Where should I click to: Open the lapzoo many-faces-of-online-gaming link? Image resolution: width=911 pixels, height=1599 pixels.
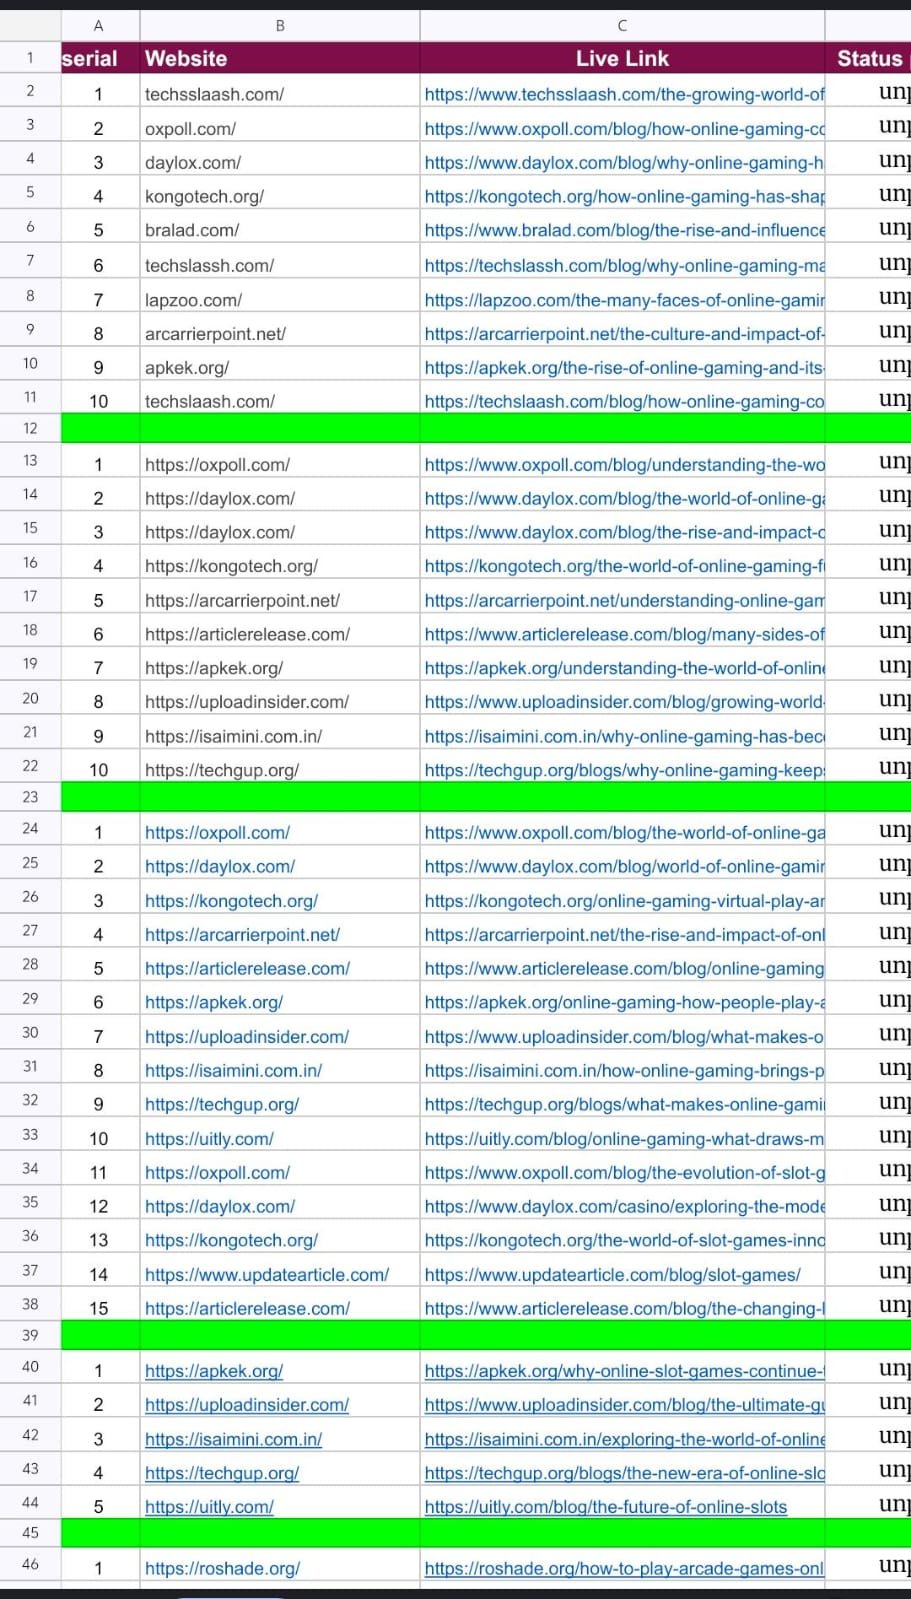624,299
